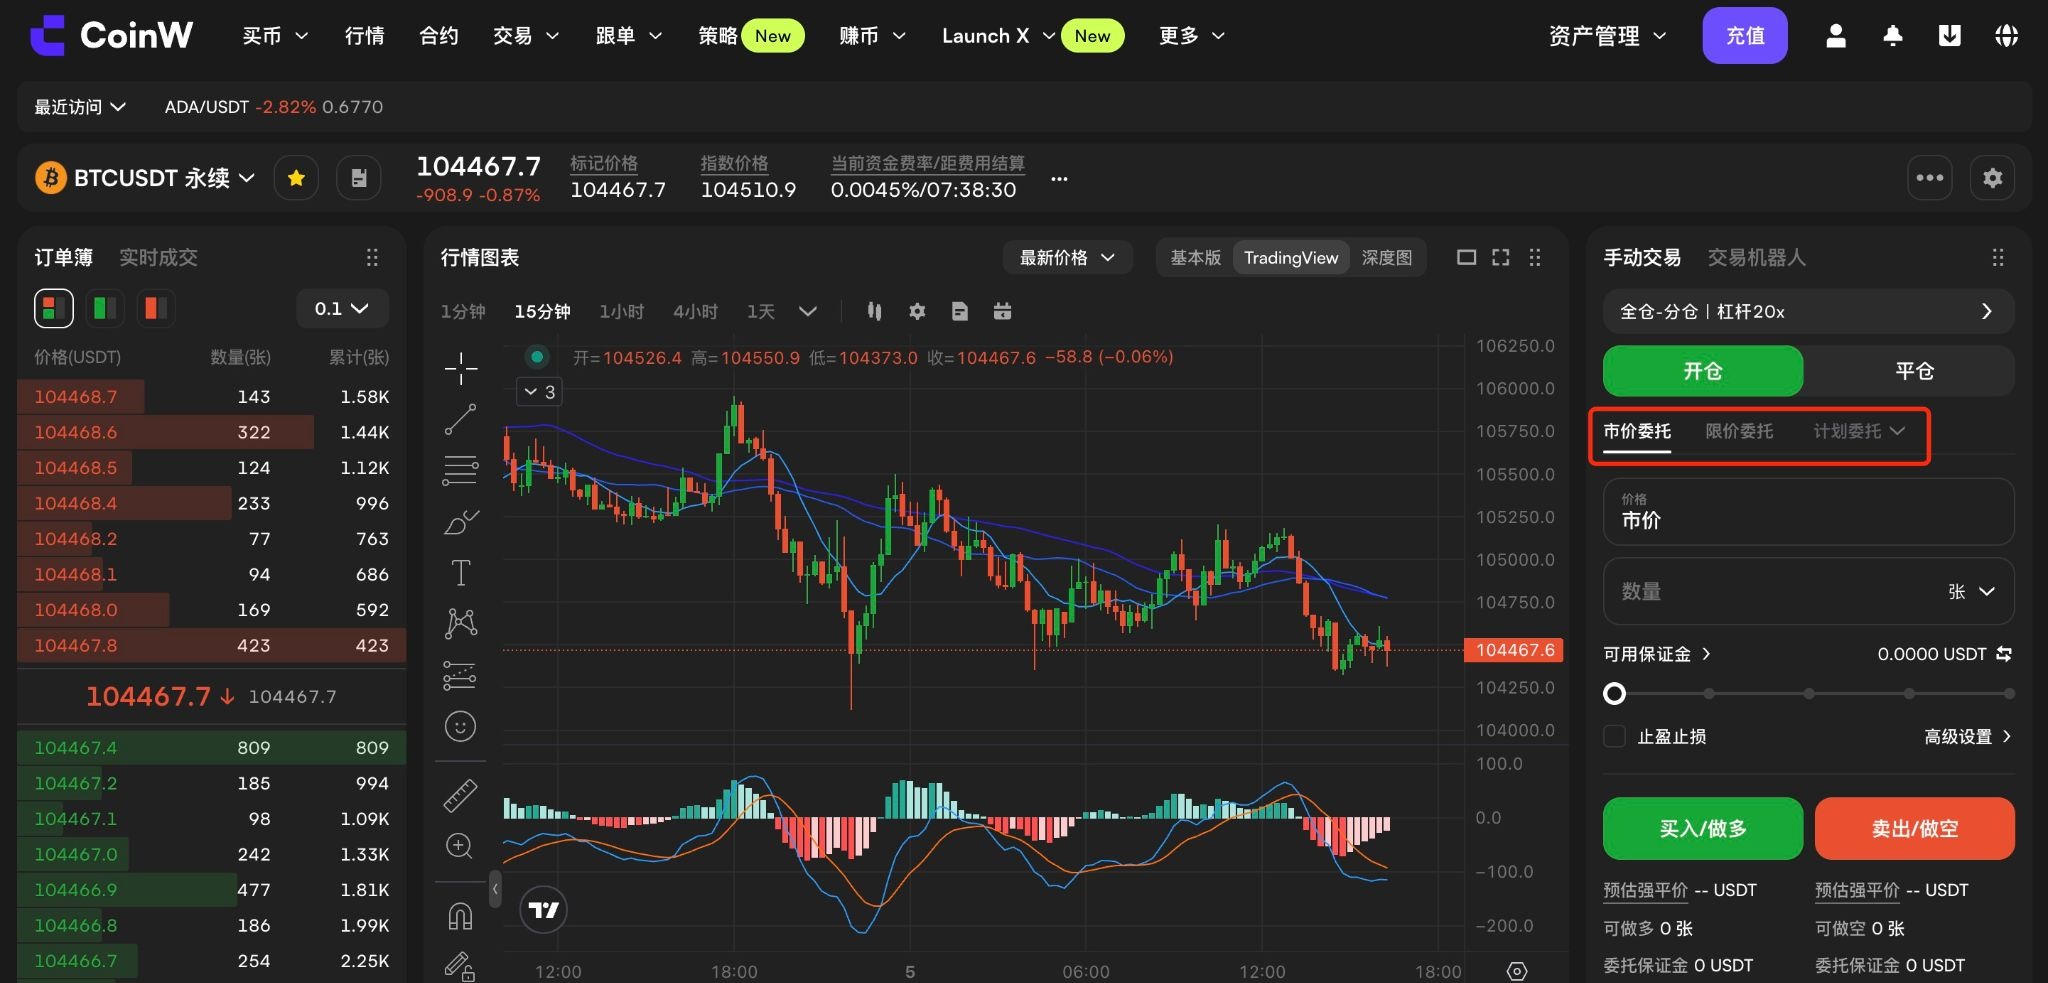The width and height of the screenshot is (2048, 983).
Task: Enable the 止盈止损 checkbox
Action: click(x=1614, y=737)
